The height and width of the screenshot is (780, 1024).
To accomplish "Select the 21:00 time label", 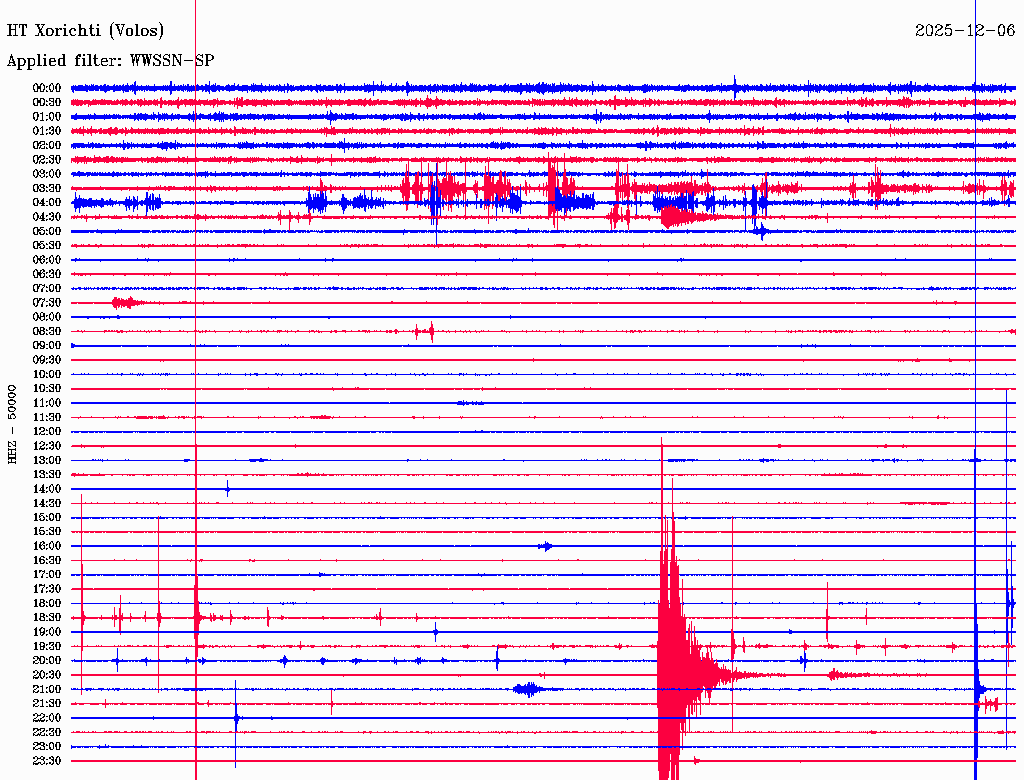I will click(x=47, y=689).
